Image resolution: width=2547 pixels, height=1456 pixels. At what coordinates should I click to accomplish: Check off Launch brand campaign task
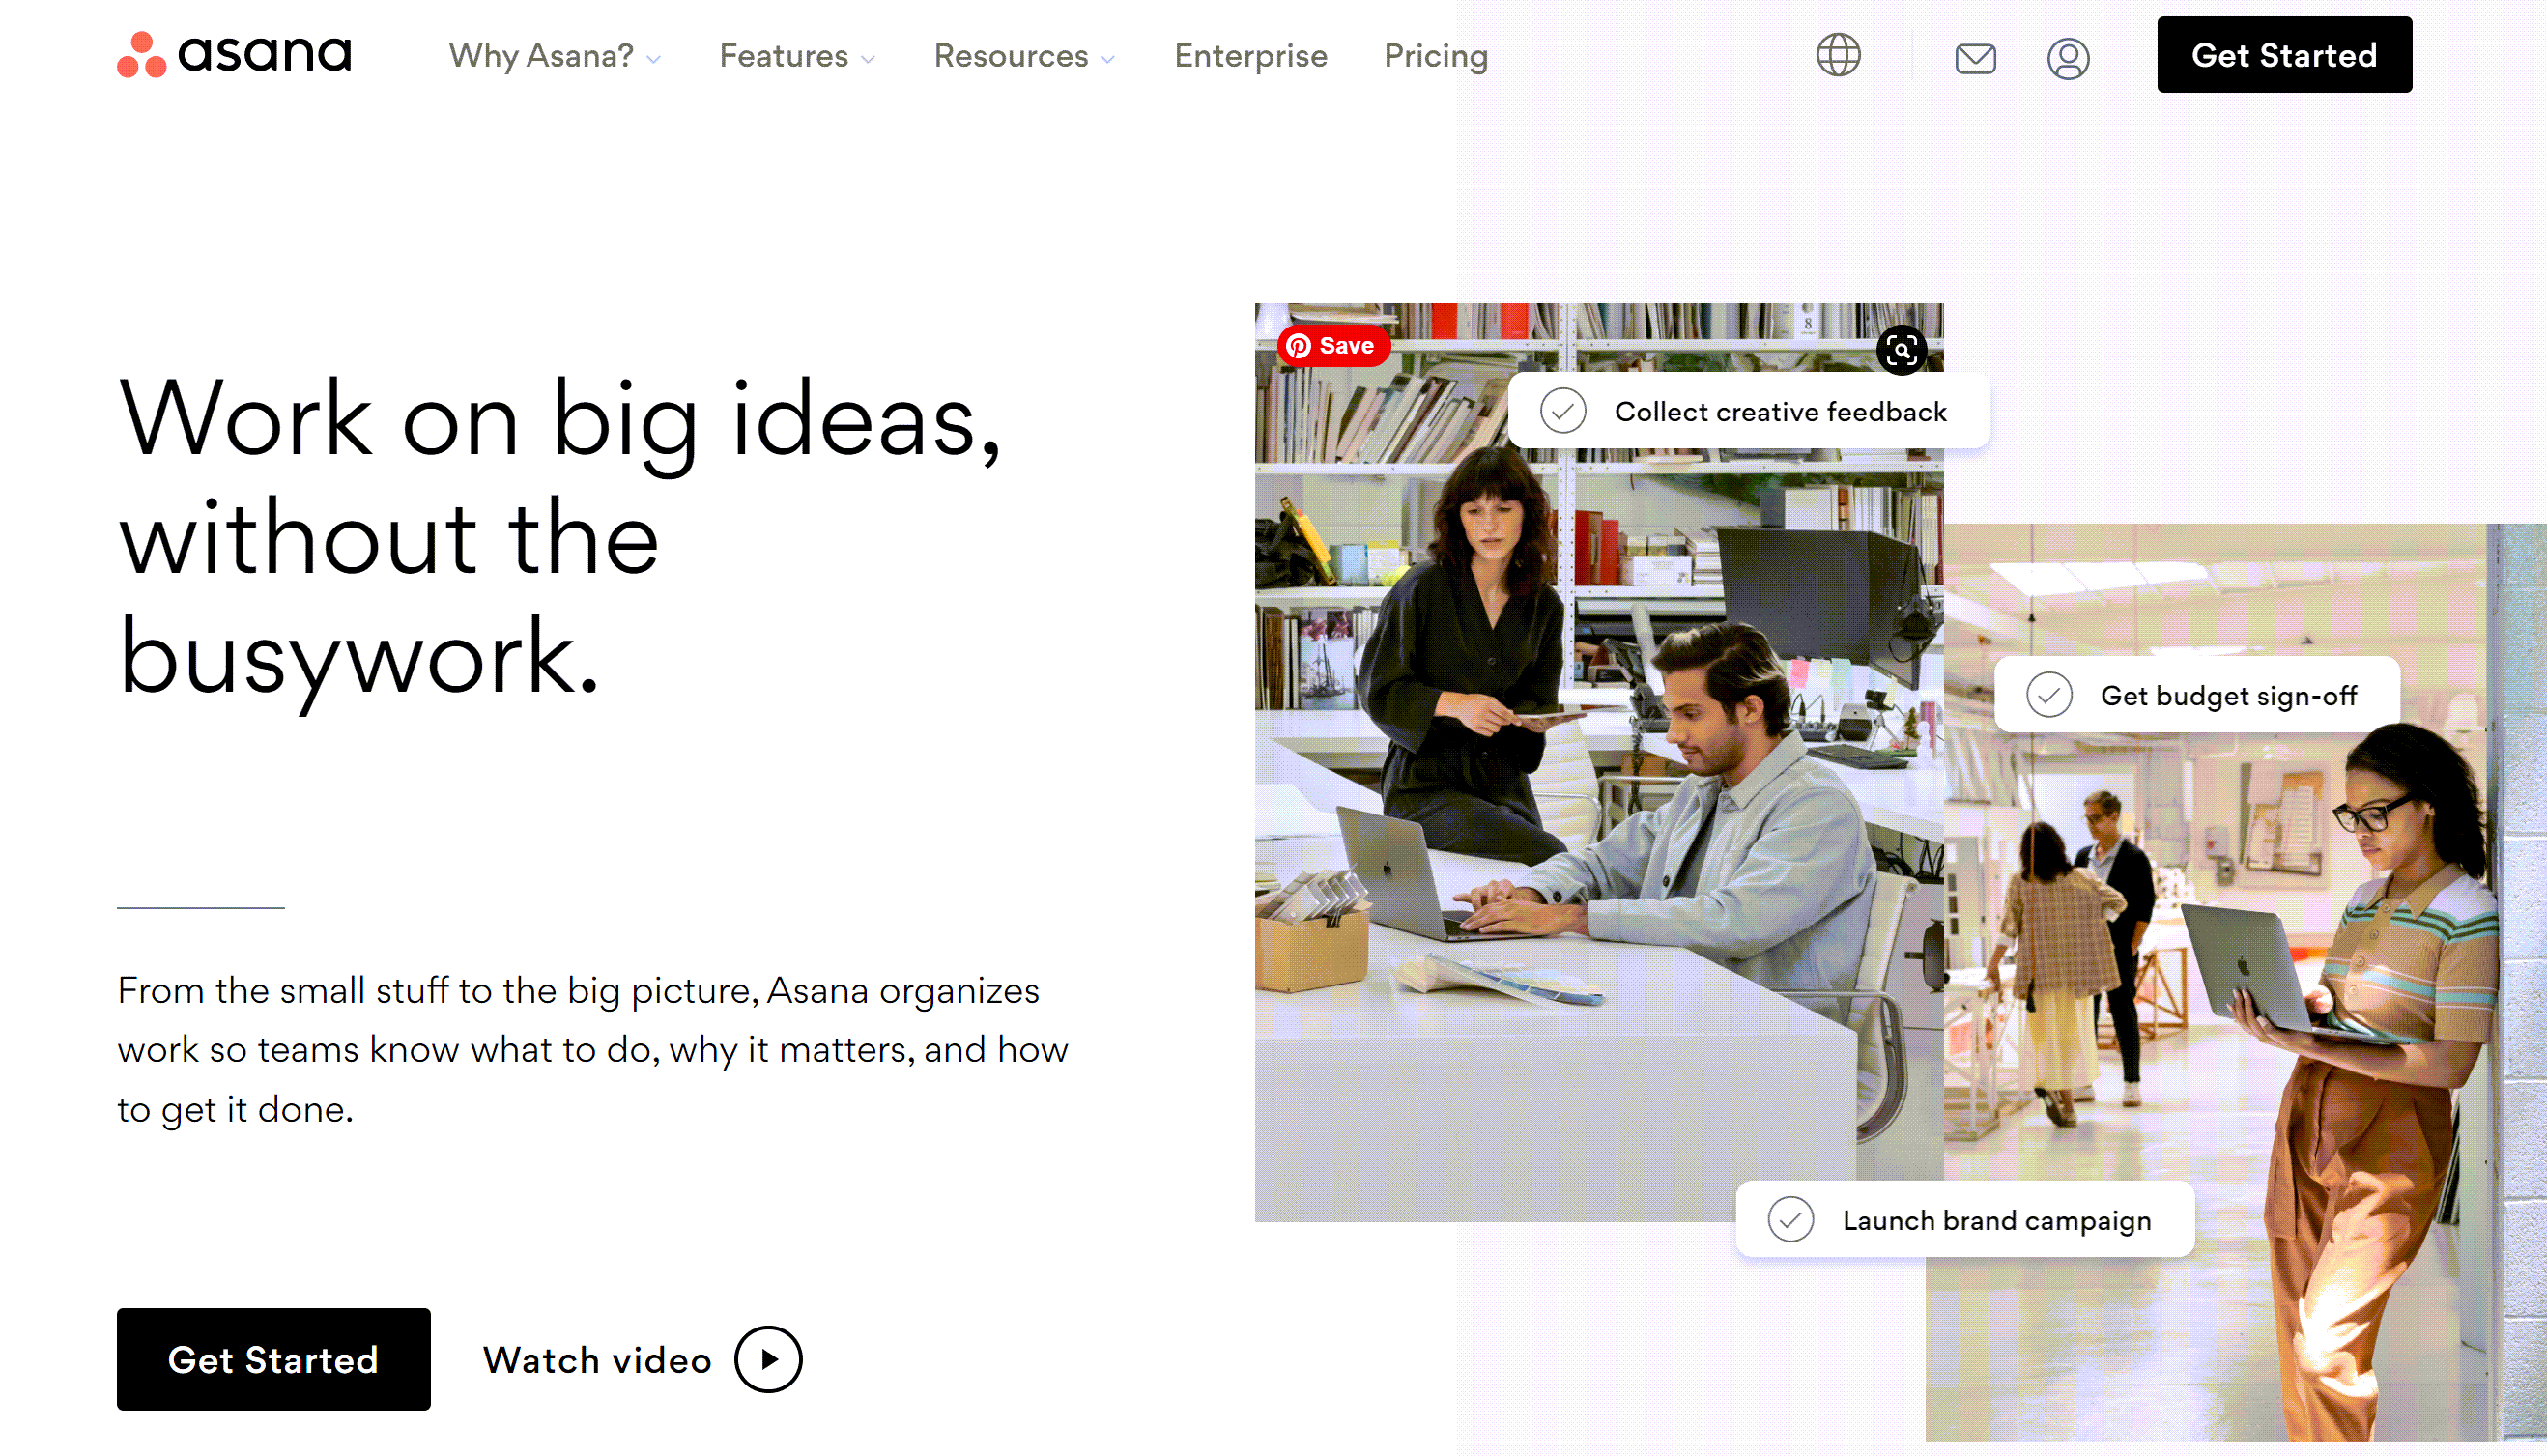[x=1790, y=1220]
